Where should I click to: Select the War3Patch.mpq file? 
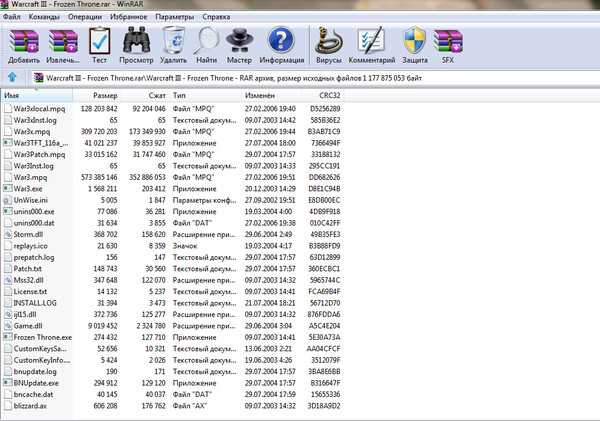click(x=39, y=154)
